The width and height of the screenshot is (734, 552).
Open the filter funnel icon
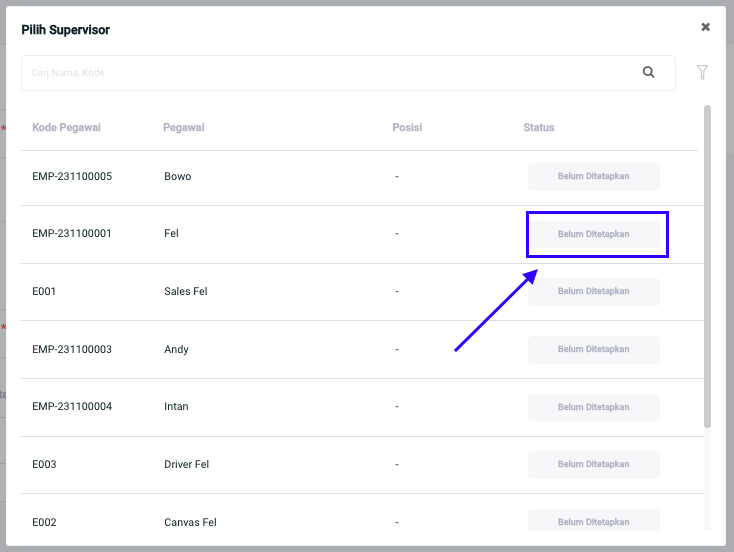click(702, 72)
